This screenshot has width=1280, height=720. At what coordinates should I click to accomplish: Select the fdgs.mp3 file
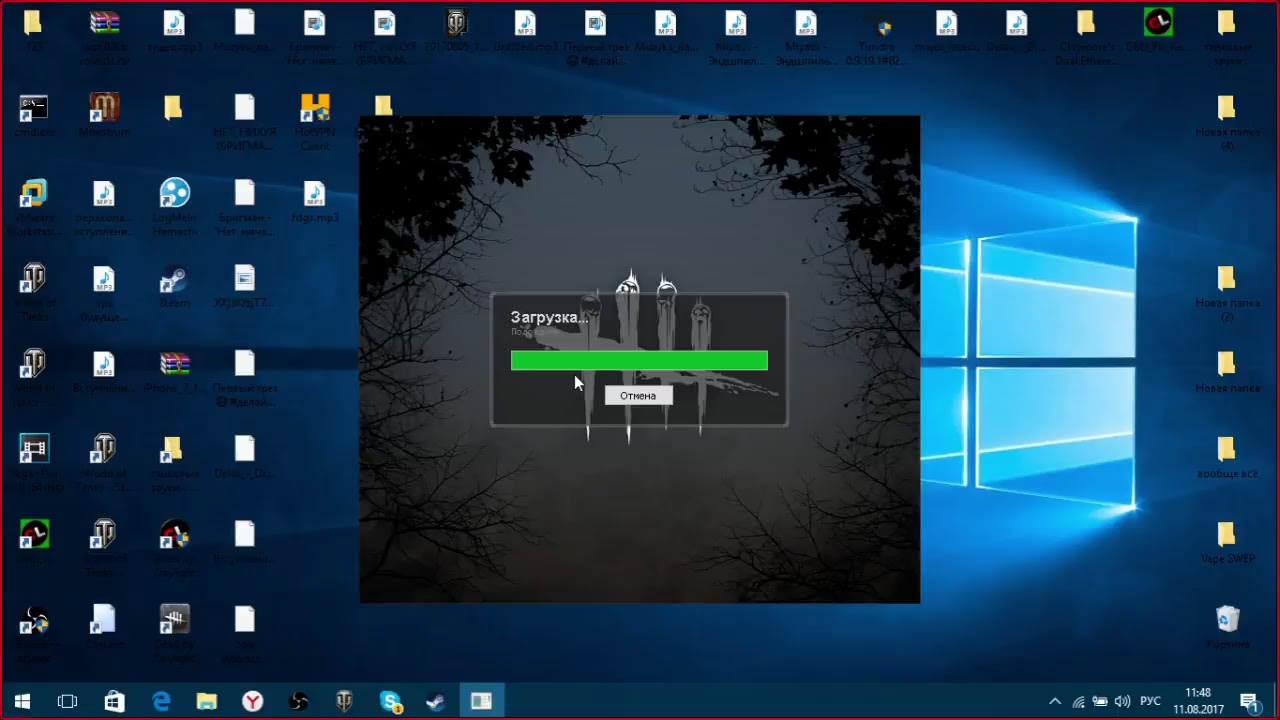point(315,201)
